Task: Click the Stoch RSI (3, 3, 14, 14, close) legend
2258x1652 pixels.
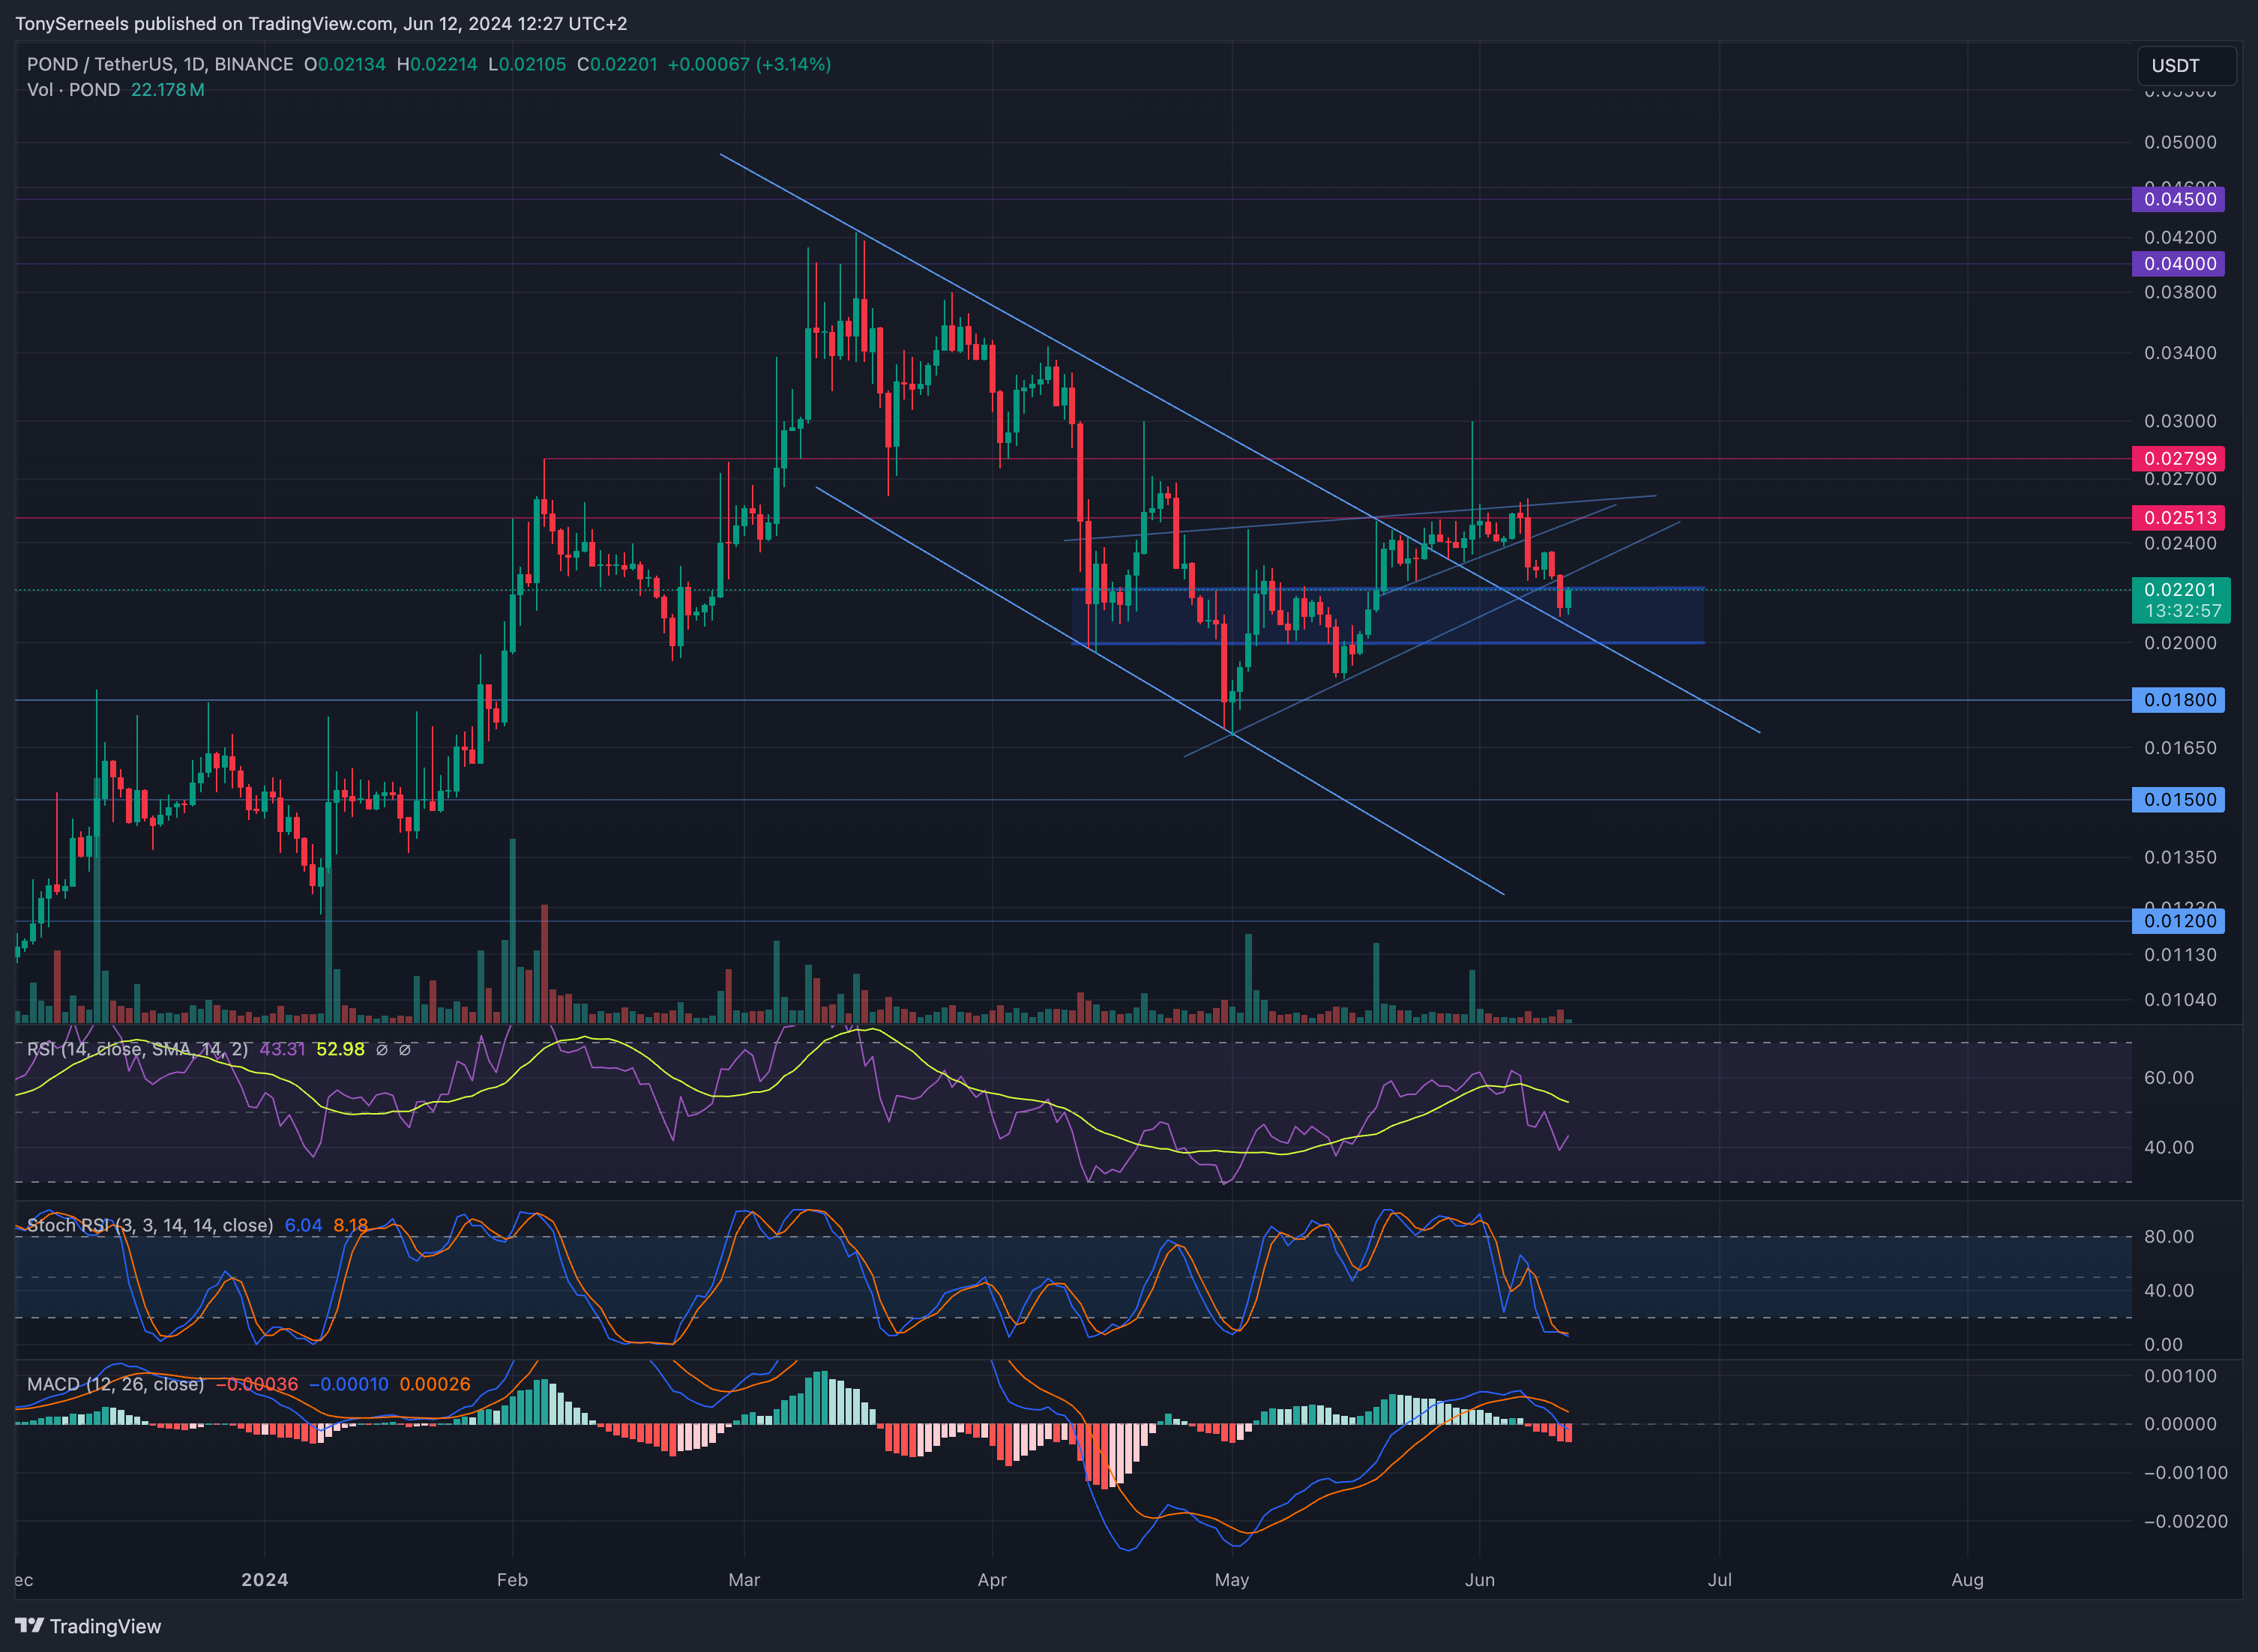Action: (x=150, y=1226)
